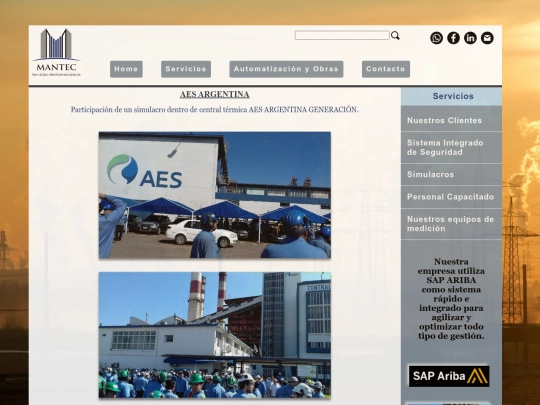Click the 'Participación de un simulacro' description text
The height and width of the screenshot is (405, 540).
click(215, 110)
